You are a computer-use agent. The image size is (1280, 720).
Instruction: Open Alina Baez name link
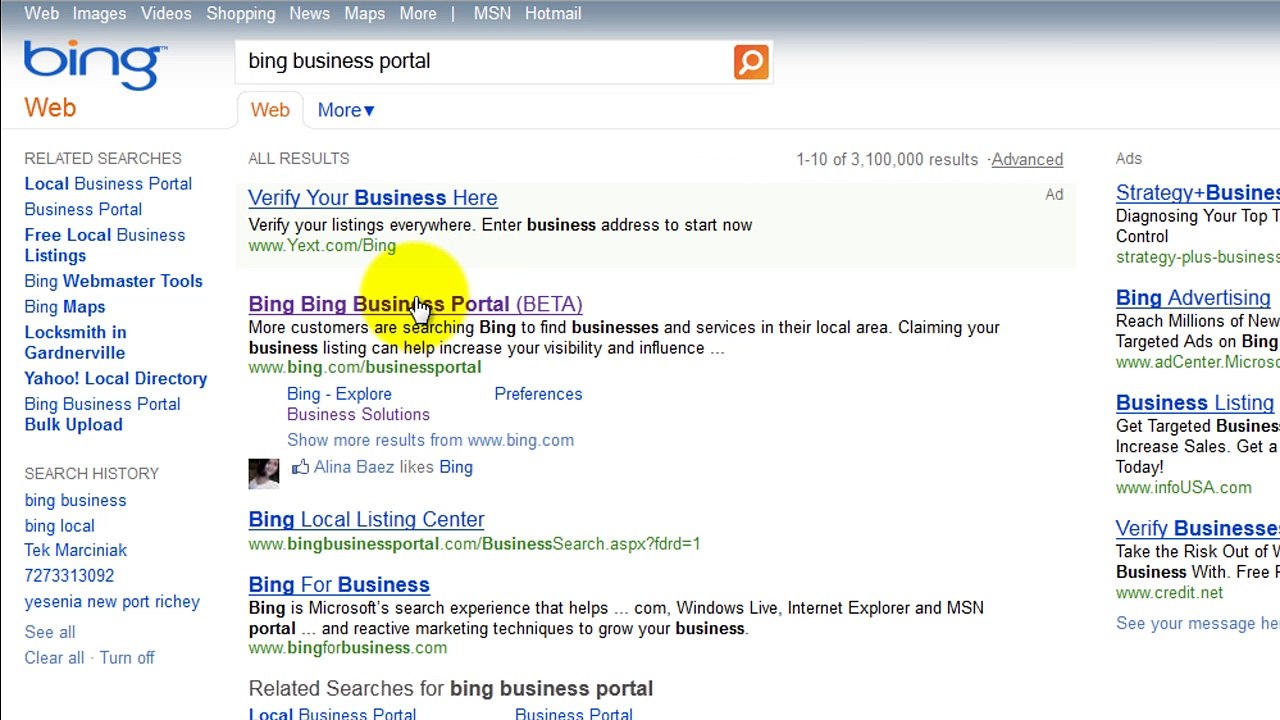[354, 467]
